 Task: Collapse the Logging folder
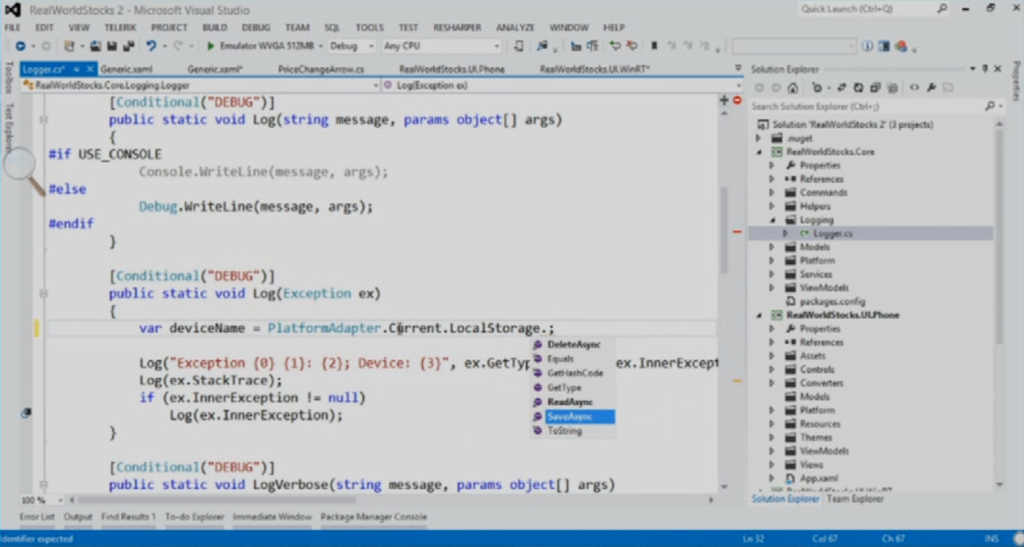point(773,220)
